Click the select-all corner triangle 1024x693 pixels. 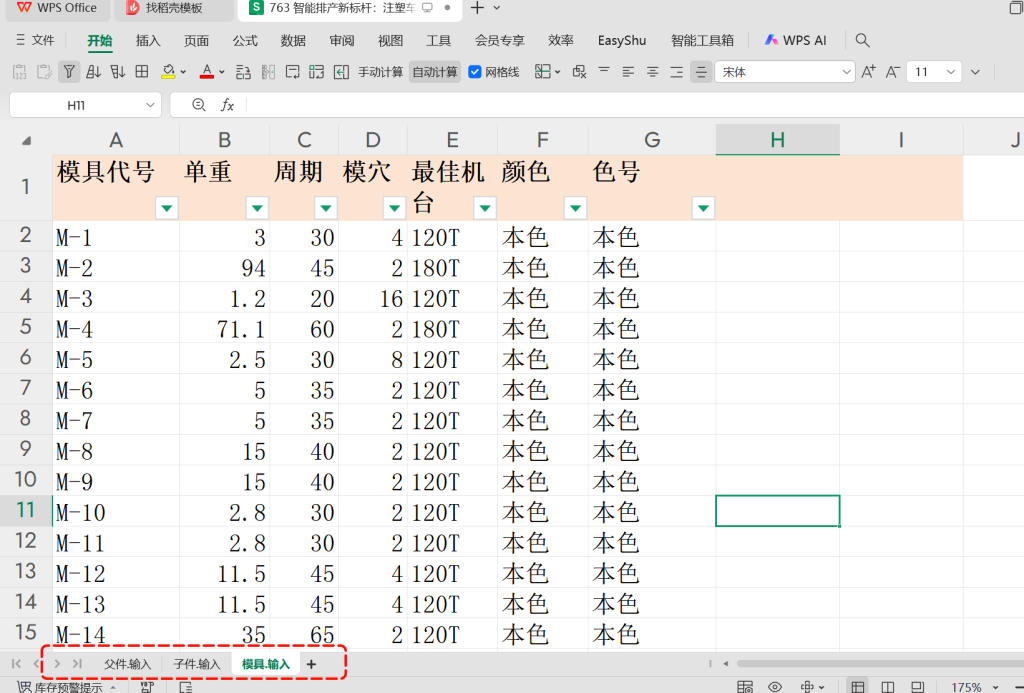pyautogui.click(x=26, y=140)
